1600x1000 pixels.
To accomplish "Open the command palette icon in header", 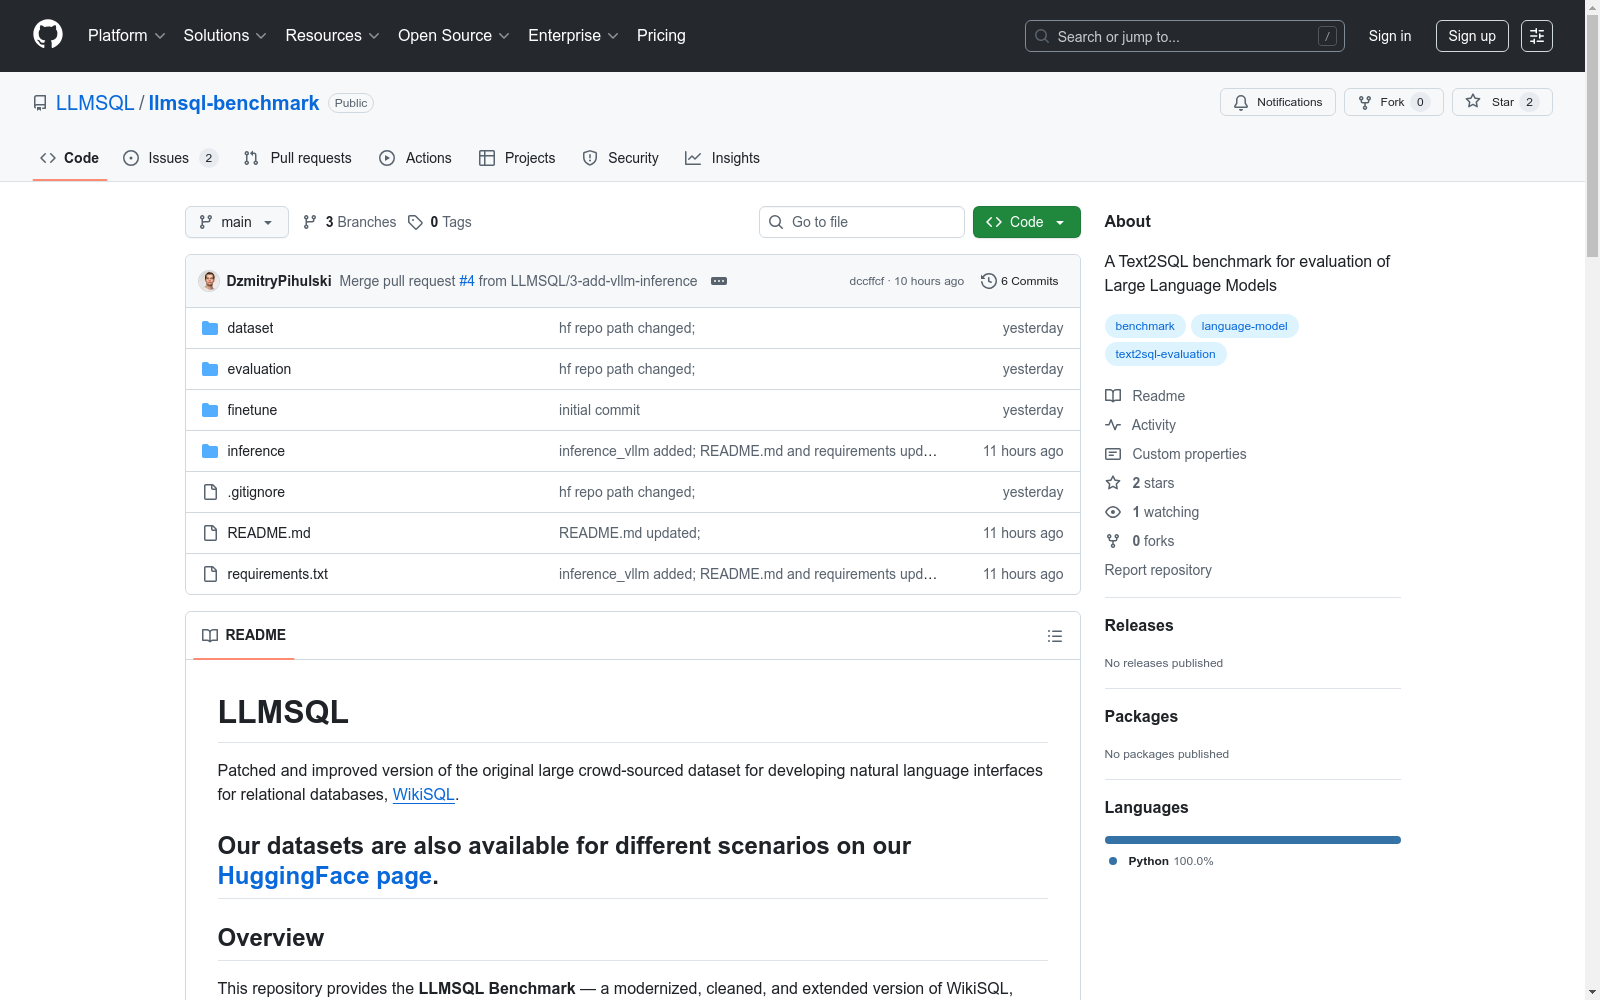I will click(1537, 36).
